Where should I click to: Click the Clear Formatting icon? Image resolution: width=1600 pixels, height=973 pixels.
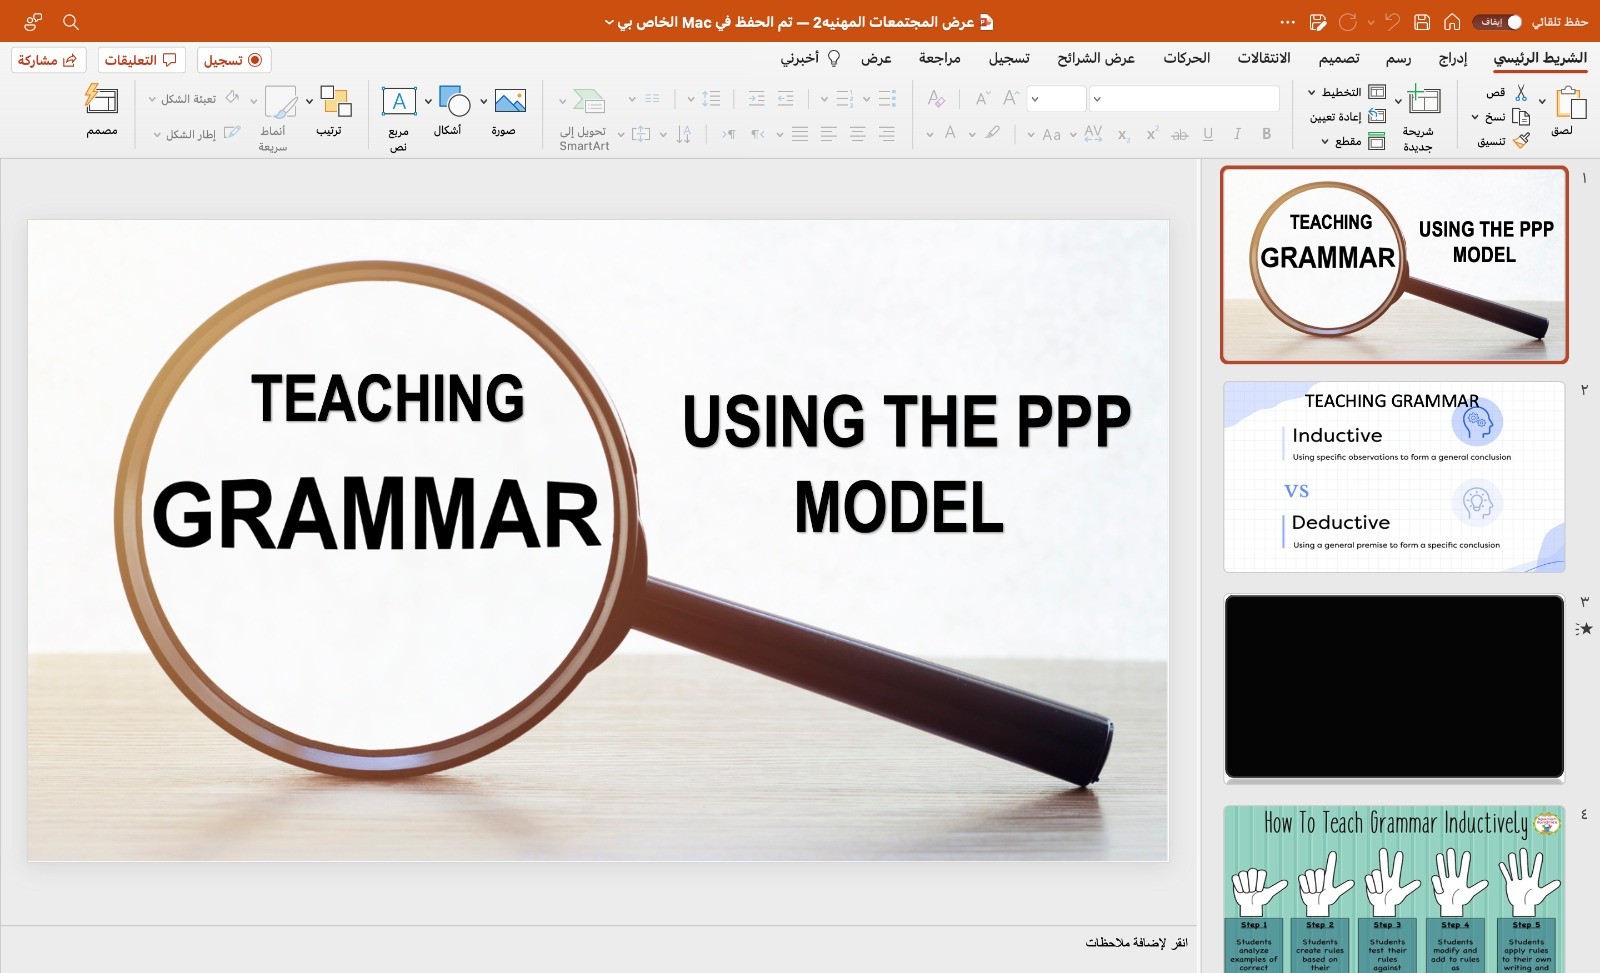click(x=936, y=98)
